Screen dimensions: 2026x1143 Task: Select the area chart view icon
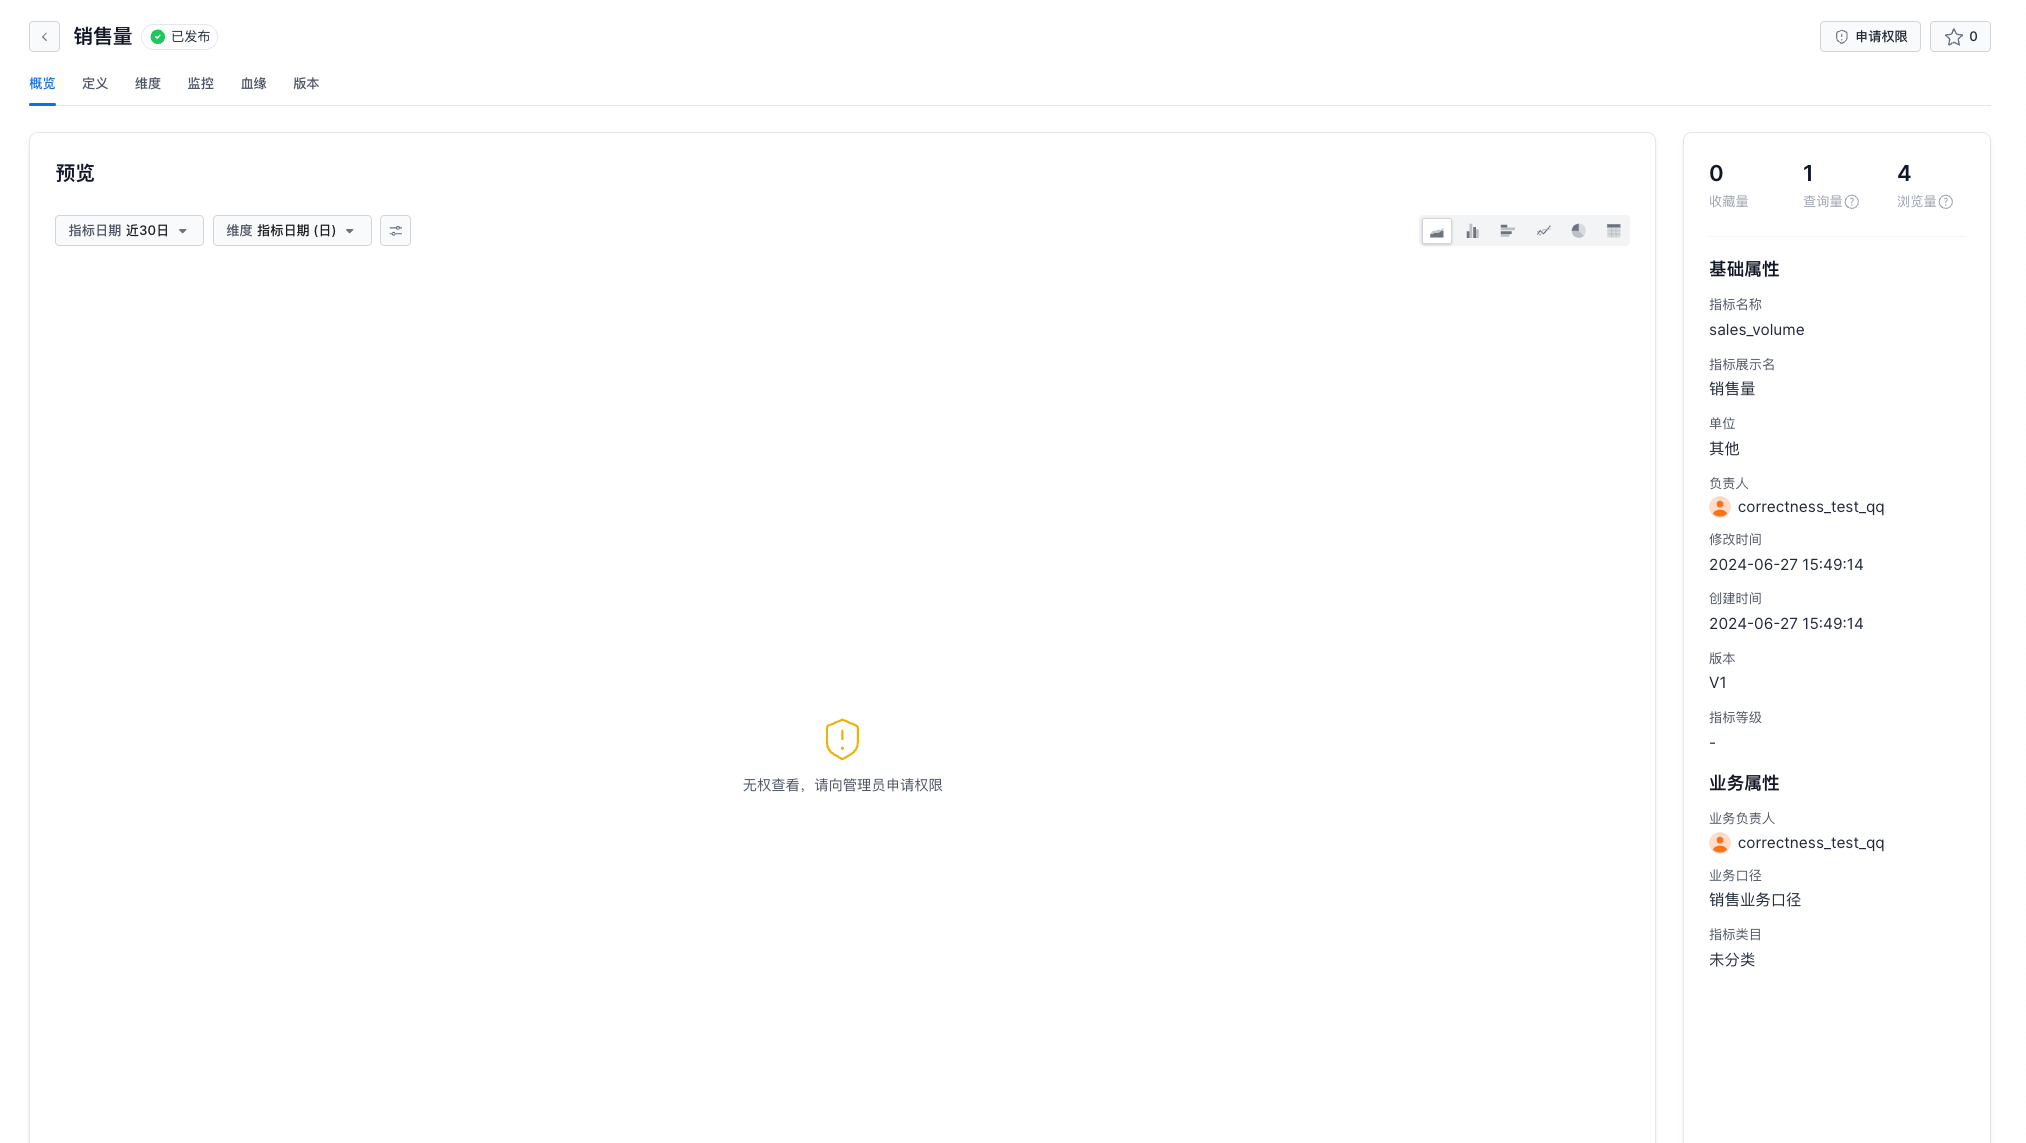click(1436, 231)
